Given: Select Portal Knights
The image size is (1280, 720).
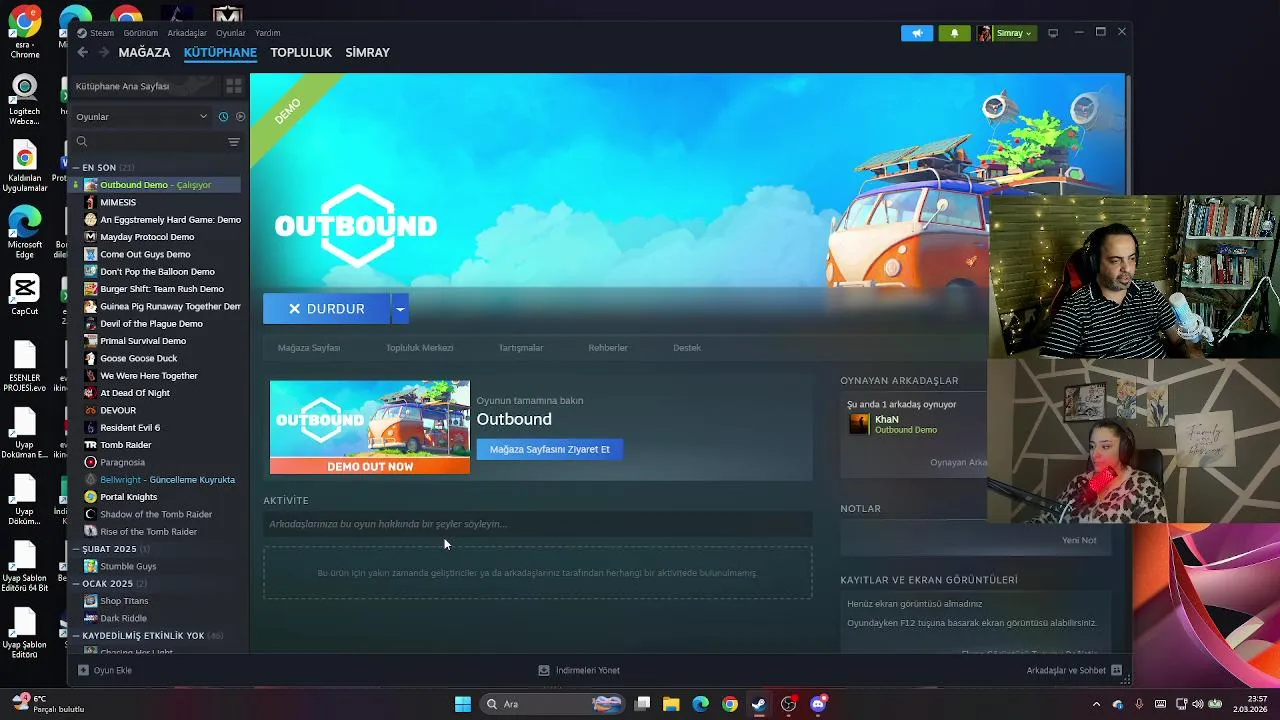Looking at the screenshot, I should 129,497.
